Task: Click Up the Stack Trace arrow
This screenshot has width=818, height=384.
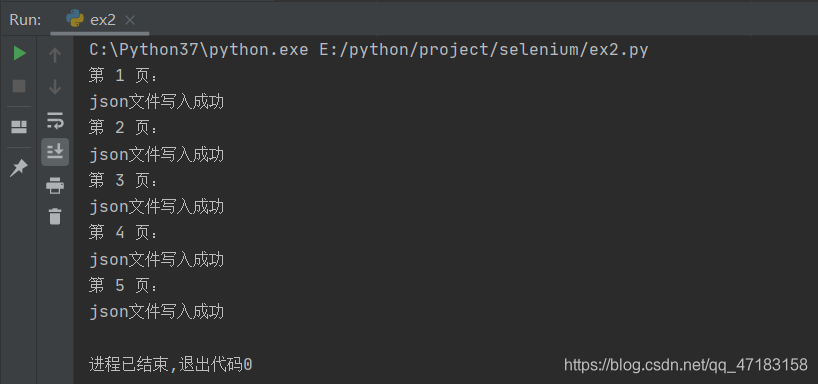Action: [55, 55]
